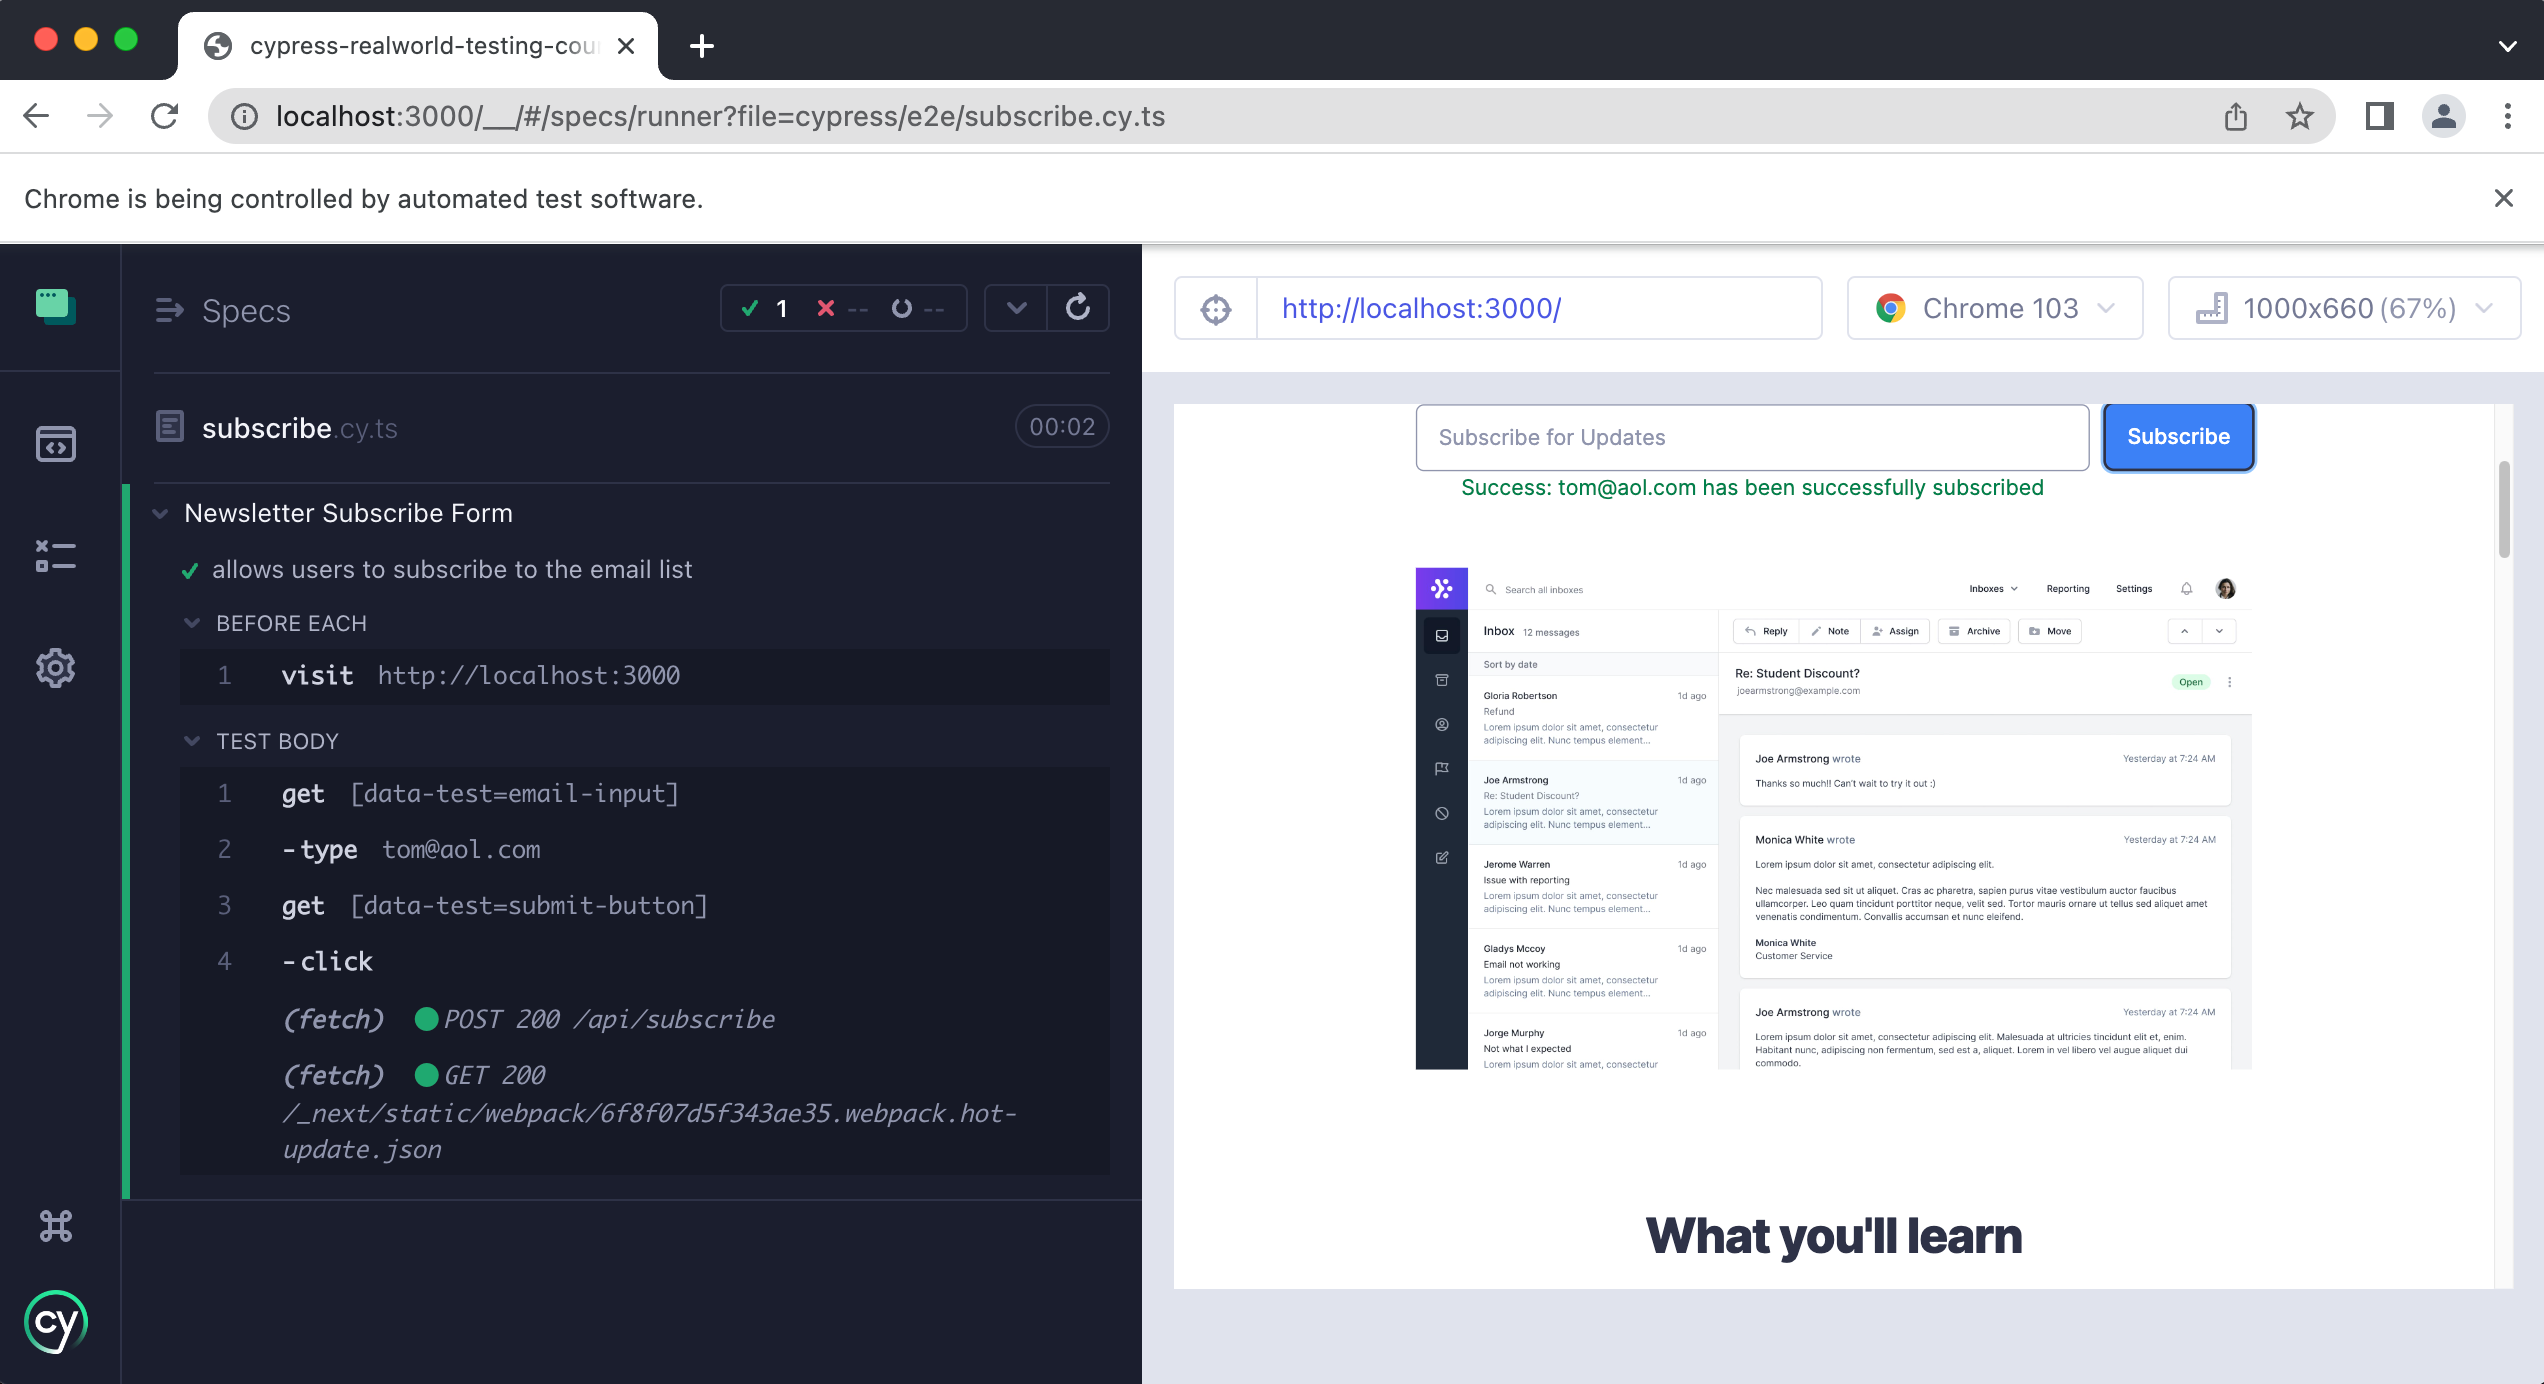
Task: Collapse the Newsletter Subscribe Form suite
Action: point(160,514)
